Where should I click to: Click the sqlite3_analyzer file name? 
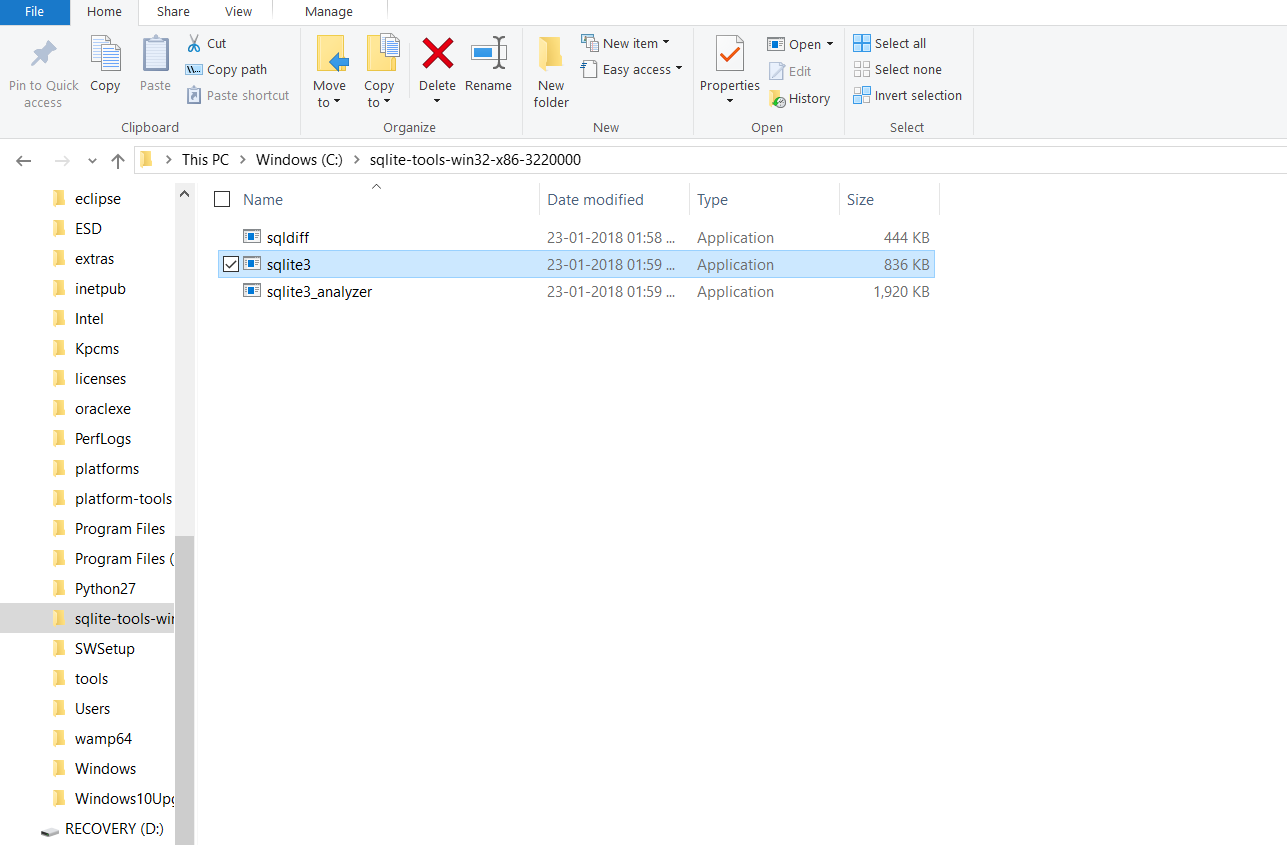tap(319, 291)
